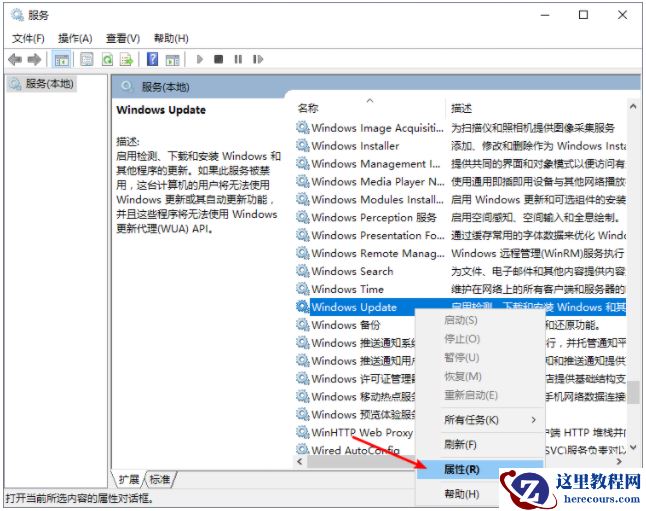Viewport: 646px width, 511px height.
Task: Click gear icon beside Wired AutoConfig
Action: pyautogui.click(x=303, y=449)
